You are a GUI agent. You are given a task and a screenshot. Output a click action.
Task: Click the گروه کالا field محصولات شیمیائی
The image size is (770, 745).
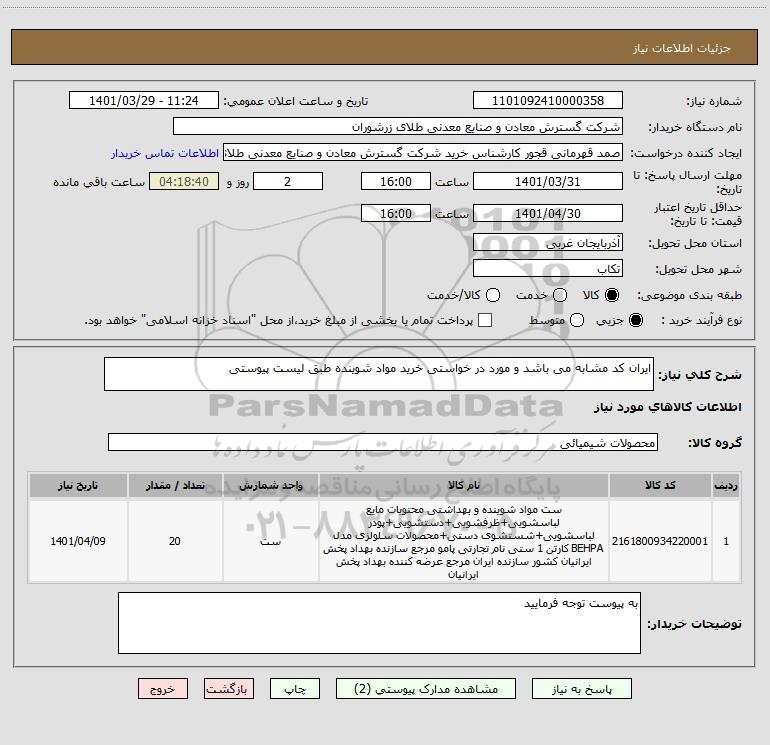tap(383, 442)
